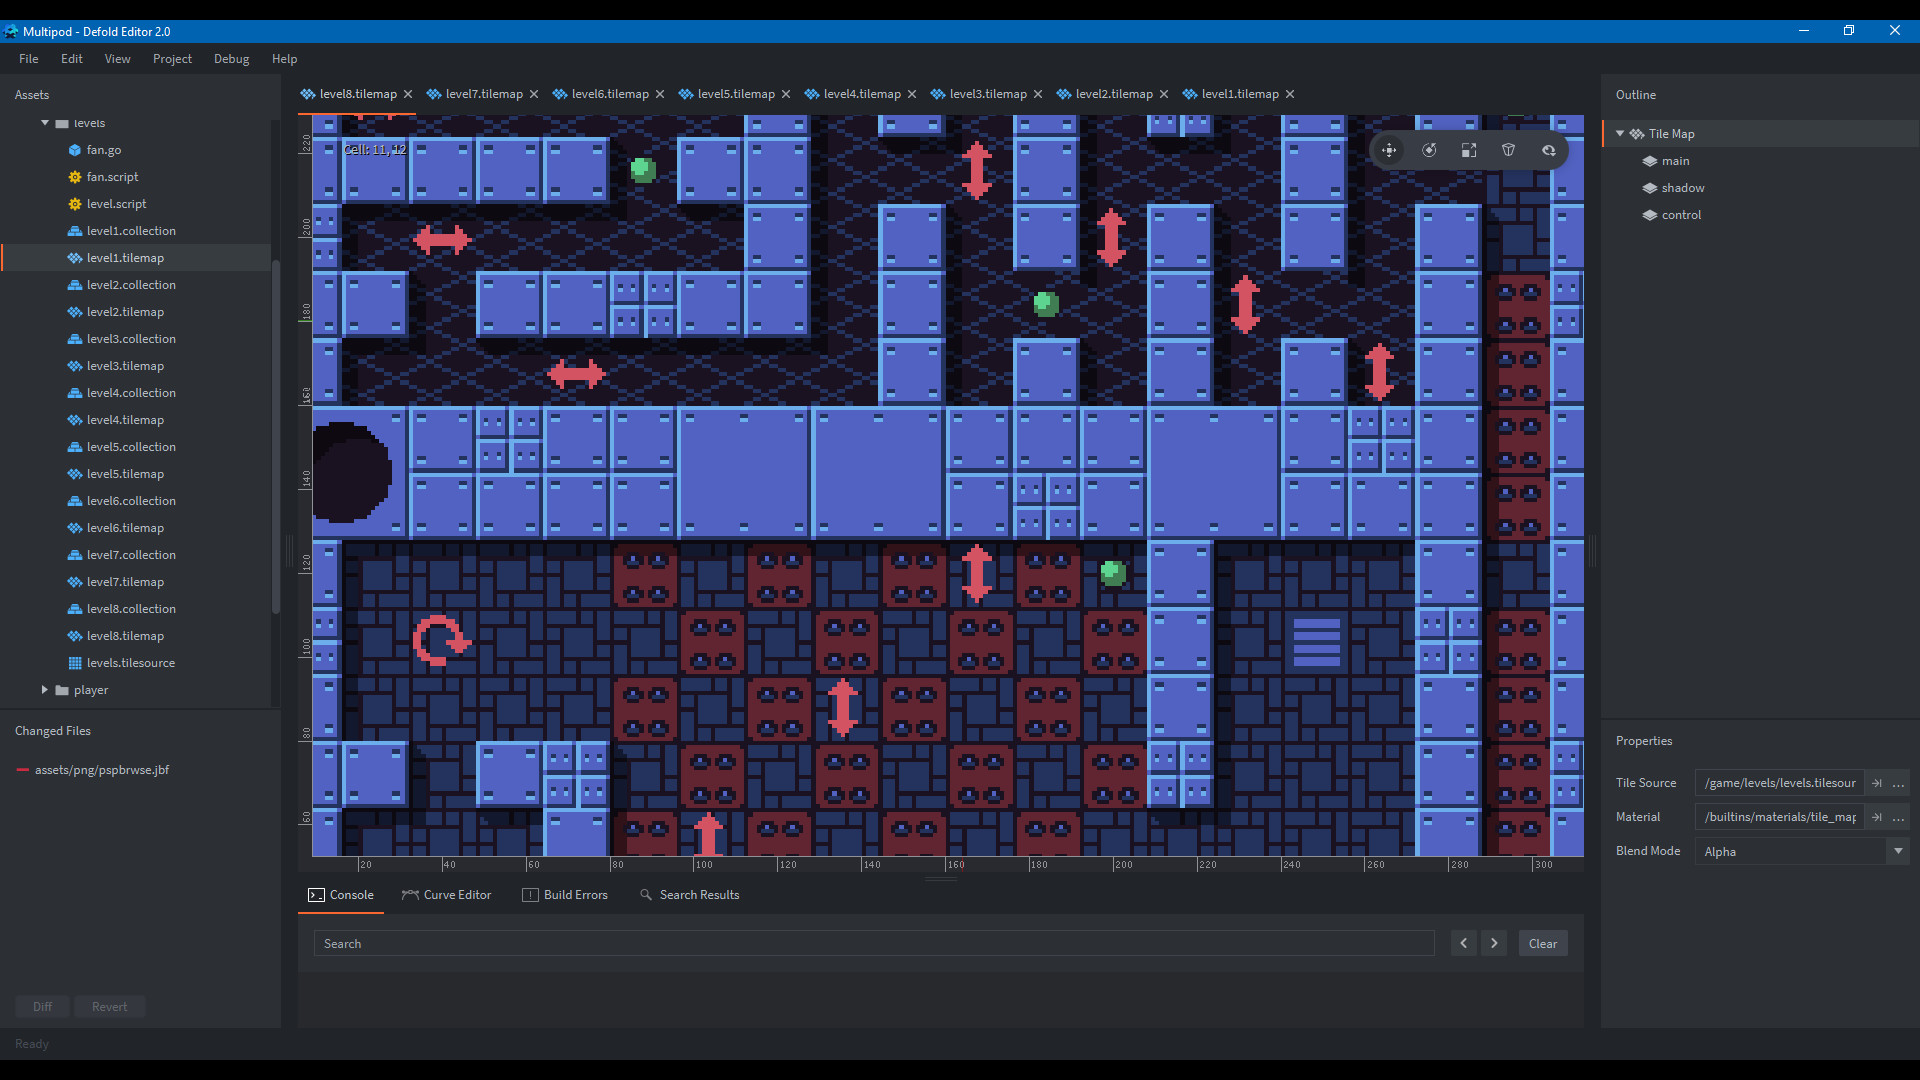Select the shadow layer in the Outline
1920x1080 pixels.
click(1684, 187)
